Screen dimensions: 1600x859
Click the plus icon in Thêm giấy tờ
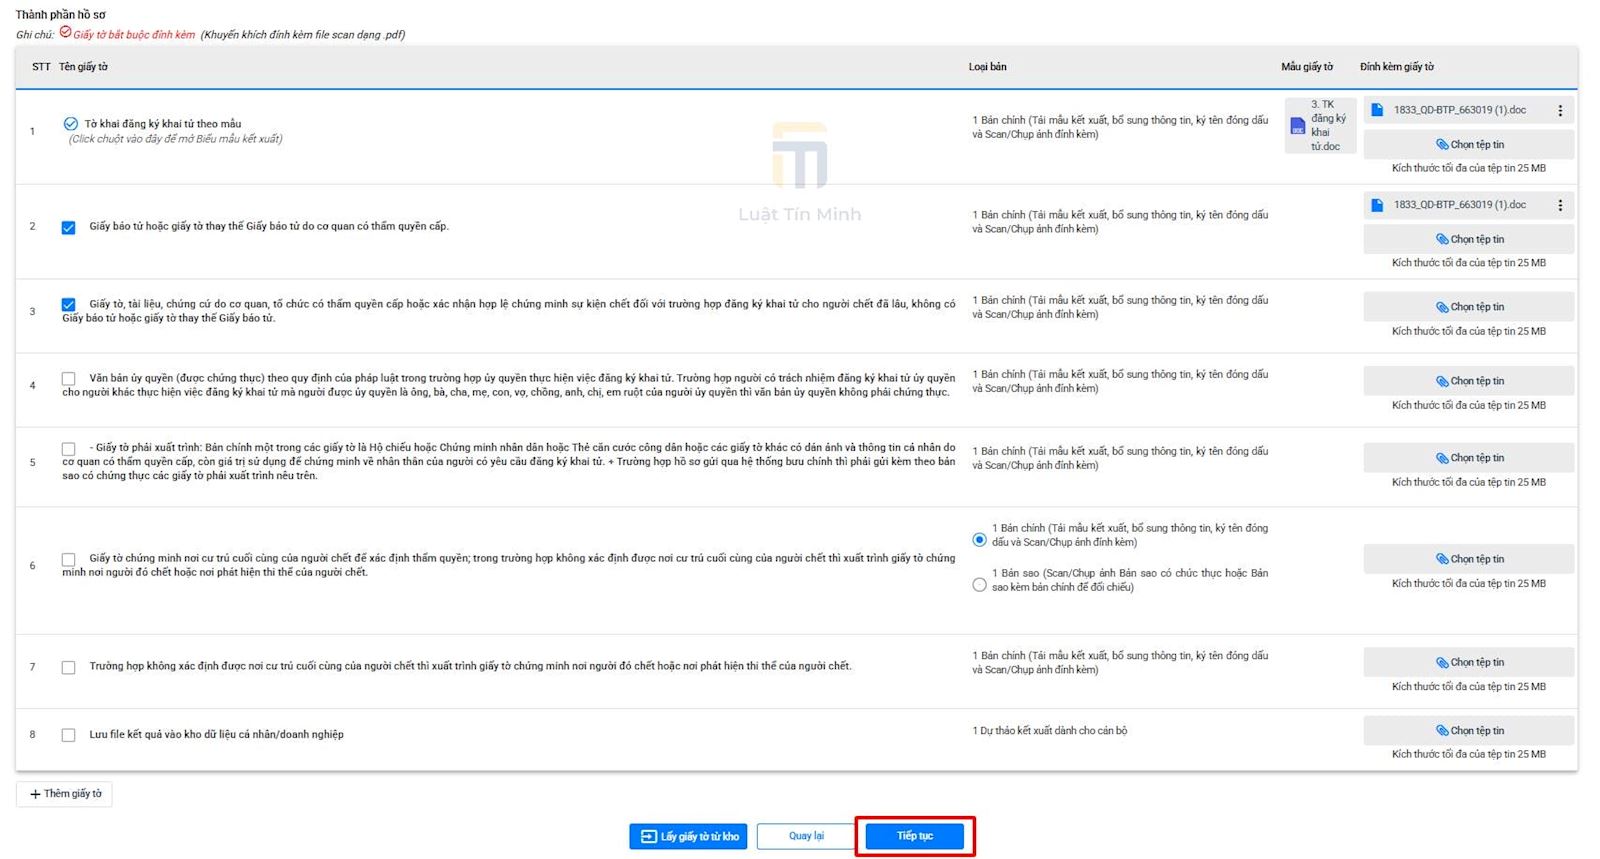[35, 794]
